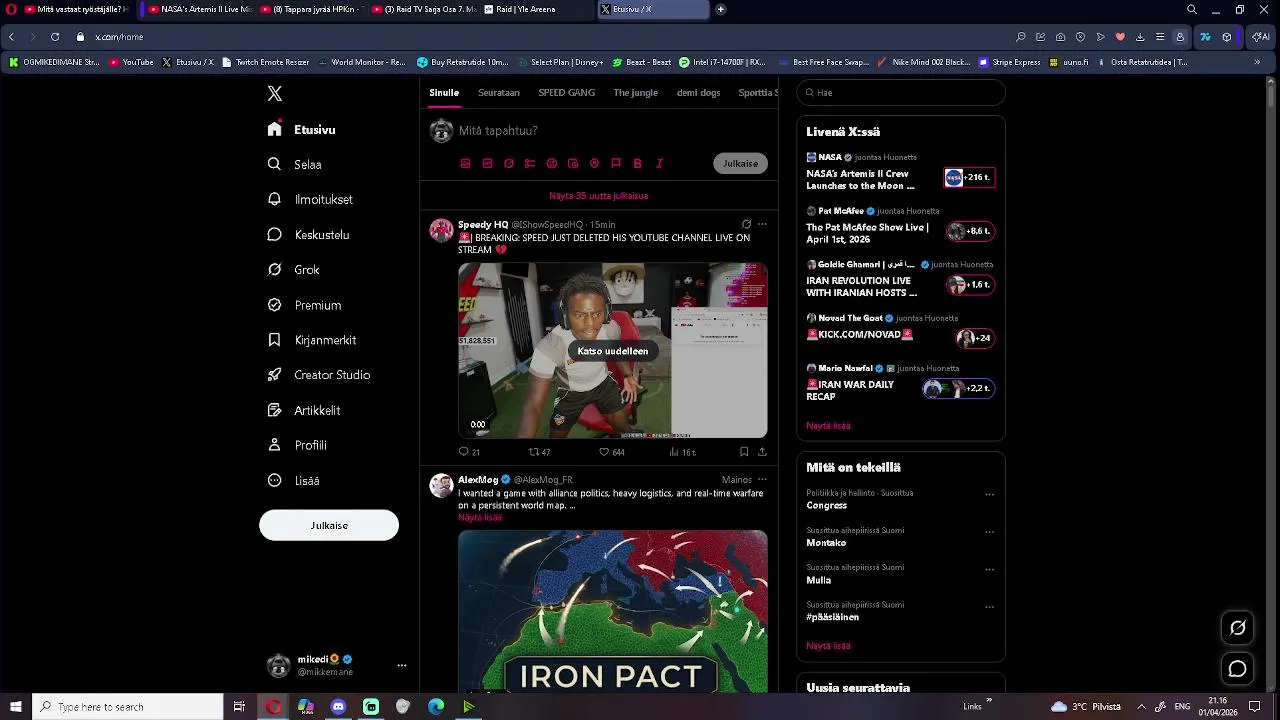The width and height of the screenshot is (1280, 720).
Task: Open options for the #pääsiäinen trend
Action: [x=989, y=606]
